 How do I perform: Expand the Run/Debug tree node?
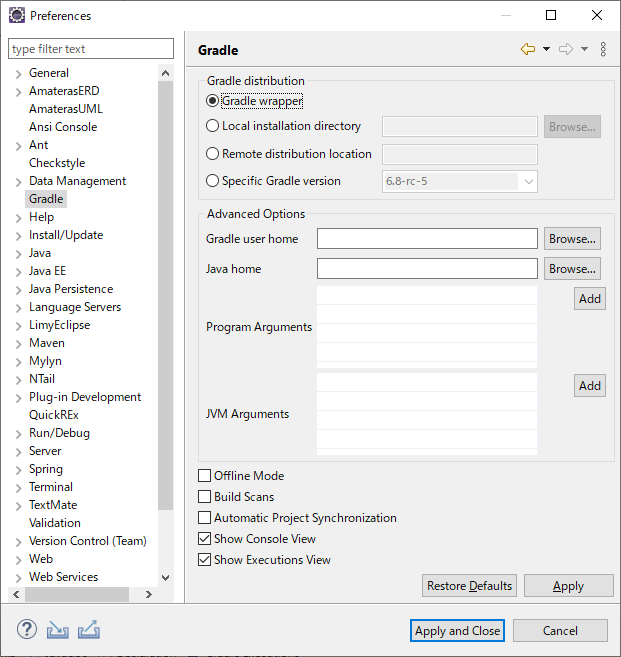pos(18,435)
